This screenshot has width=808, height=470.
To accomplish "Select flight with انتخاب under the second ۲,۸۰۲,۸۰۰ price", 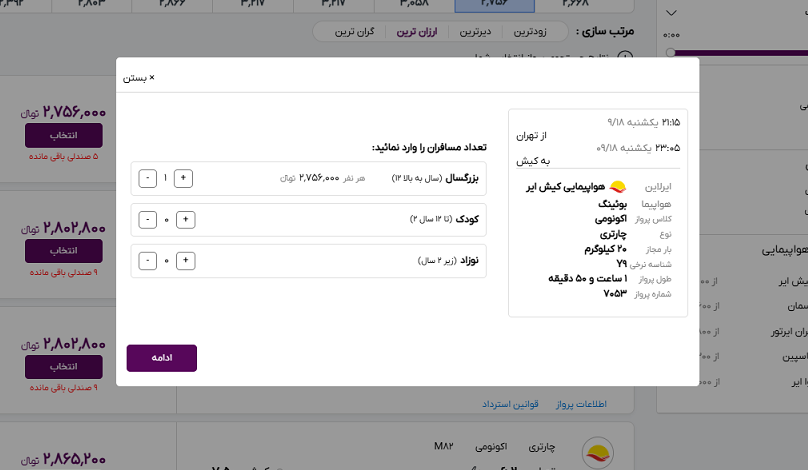I will (63, 366).
